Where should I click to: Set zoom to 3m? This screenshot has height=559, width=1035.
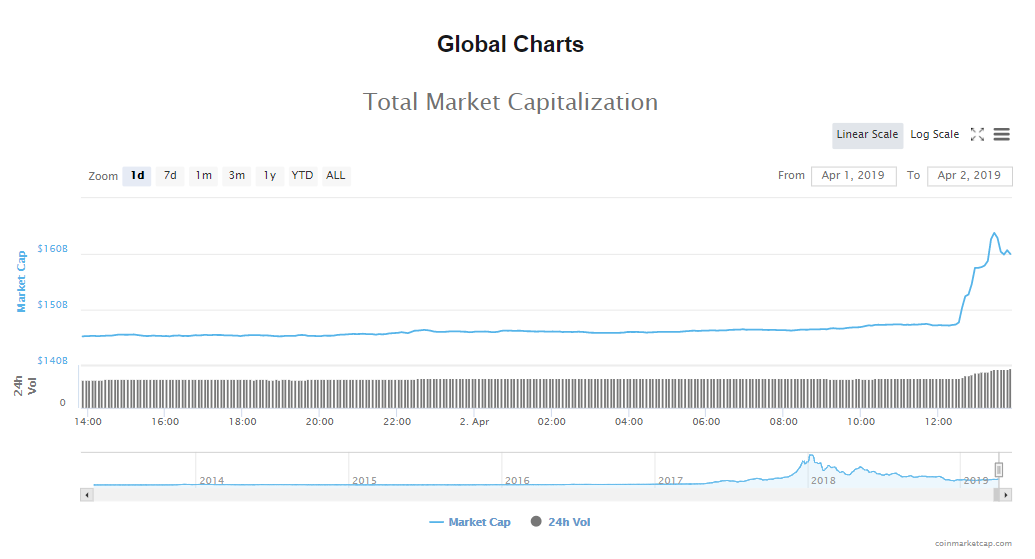pos(237,176)
